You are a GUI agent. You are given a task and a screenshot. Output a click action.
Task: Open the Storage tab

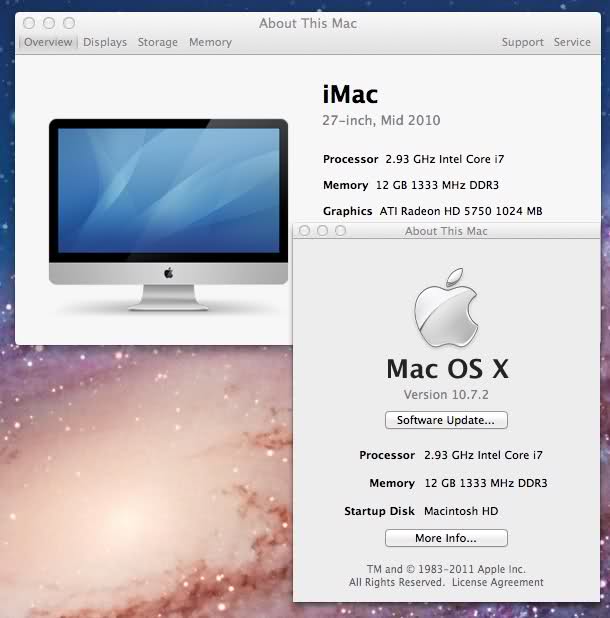pos(158,42)
